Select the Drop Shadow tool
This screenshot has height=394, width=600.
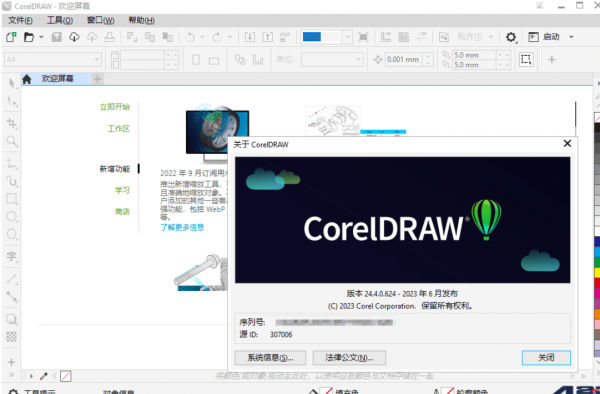pyautogui.click(x=12, y=319)
